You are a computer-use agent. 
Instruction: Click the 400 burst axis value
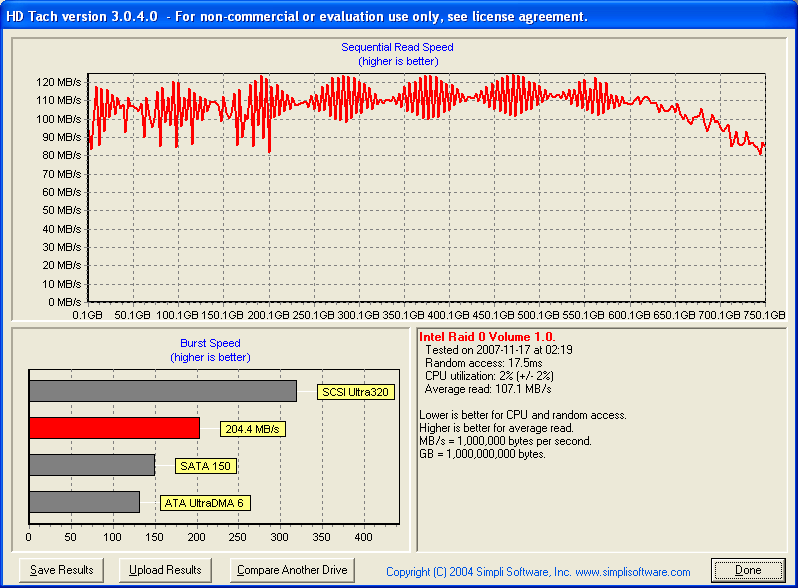click(363, 537)
